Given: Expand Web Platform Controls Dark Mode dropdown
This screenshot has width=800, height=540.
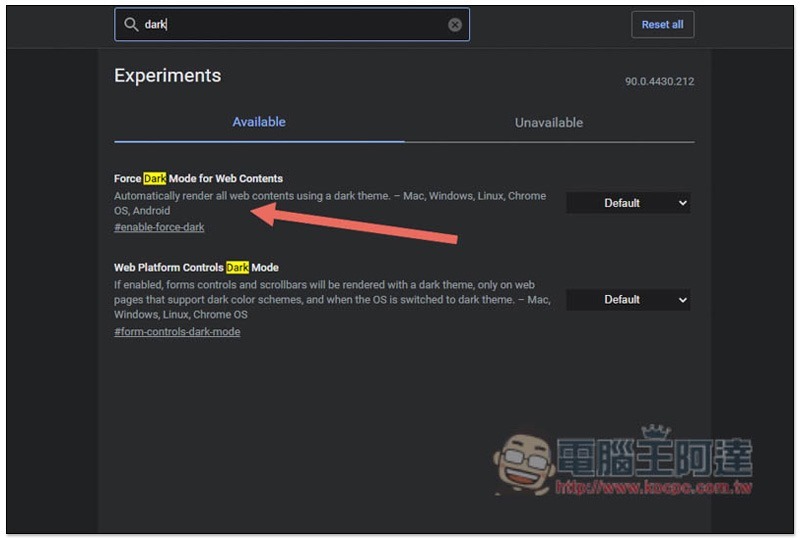Looking at the screenshot, I should 628,299.
